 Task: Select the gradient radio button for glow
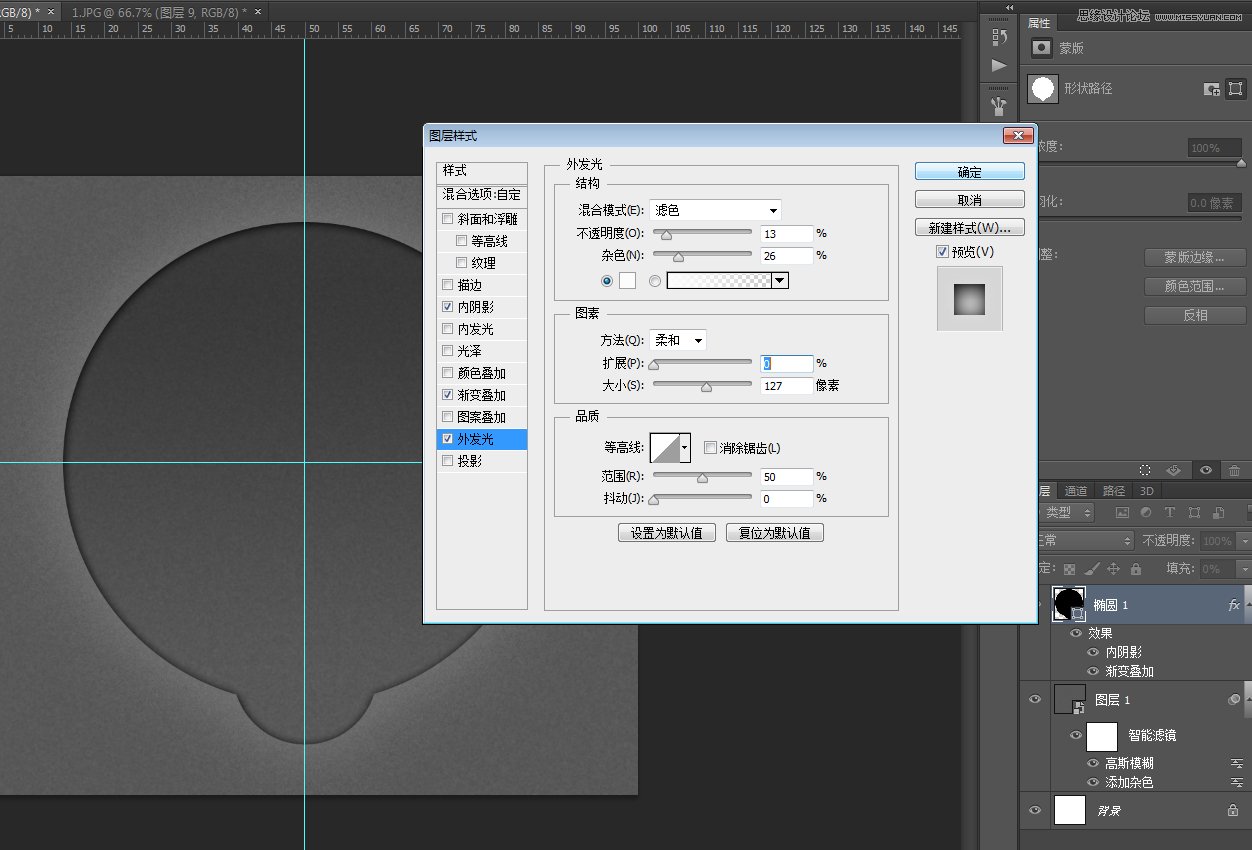[x=656, y=281]
